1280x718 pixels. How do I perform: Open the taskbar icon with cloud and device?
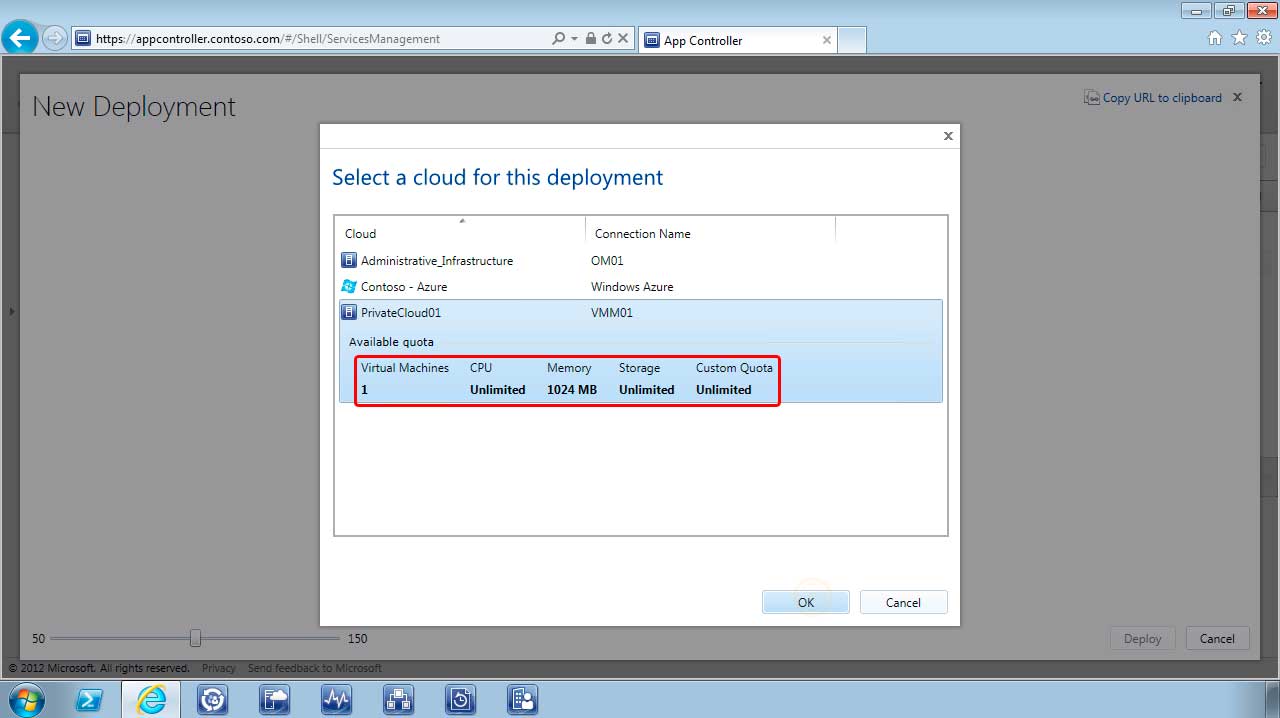(x=275, y=700)
